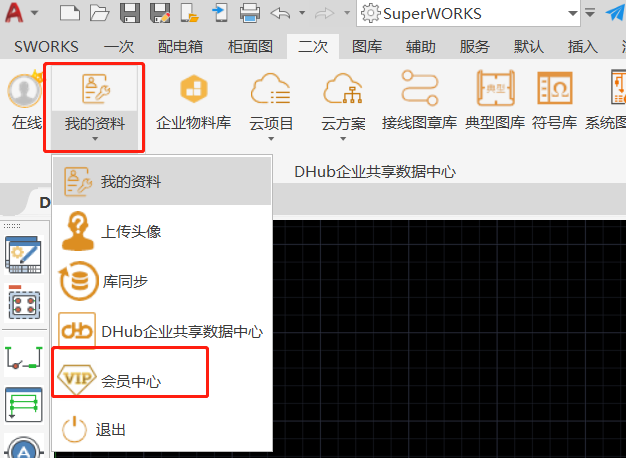Print the drawing using printer icon
626x458 pixels.
(x=250, y=13)
